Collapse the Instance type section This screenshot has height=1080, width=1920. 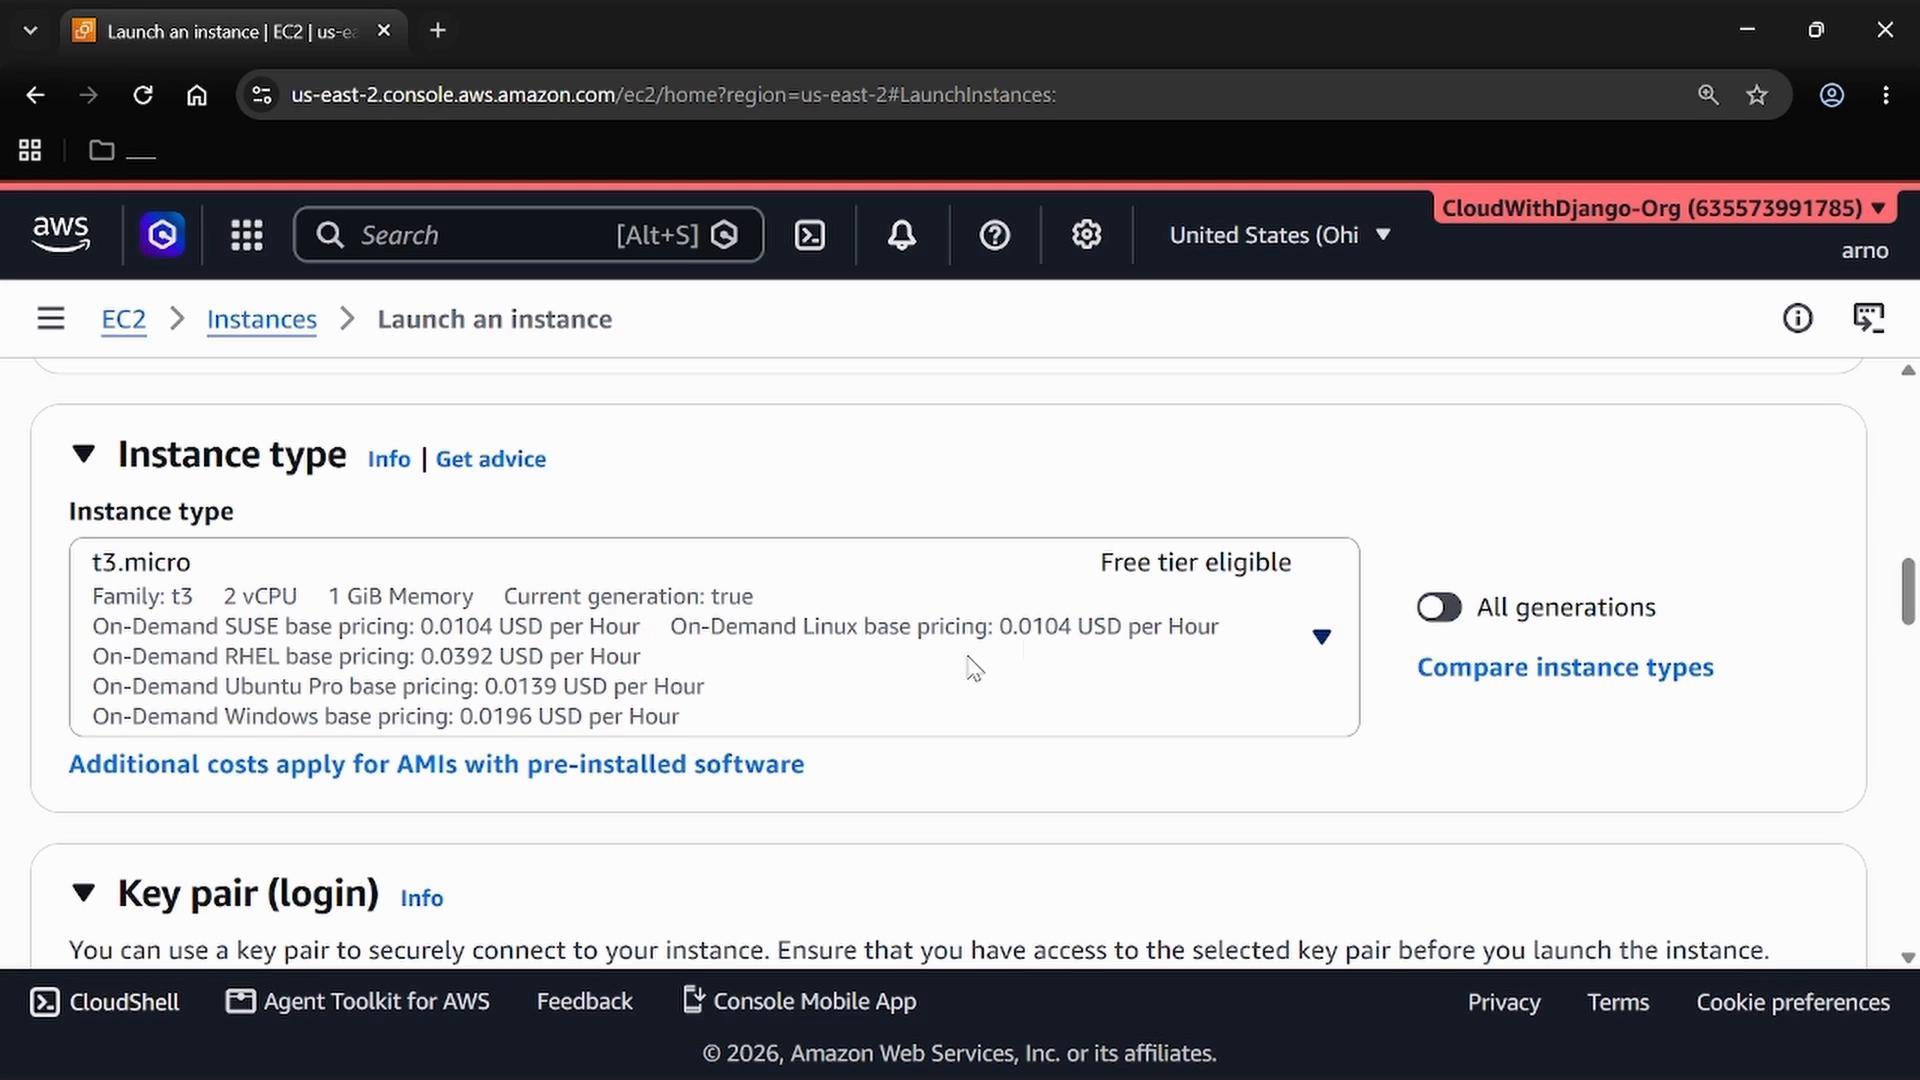pos(84,455)
